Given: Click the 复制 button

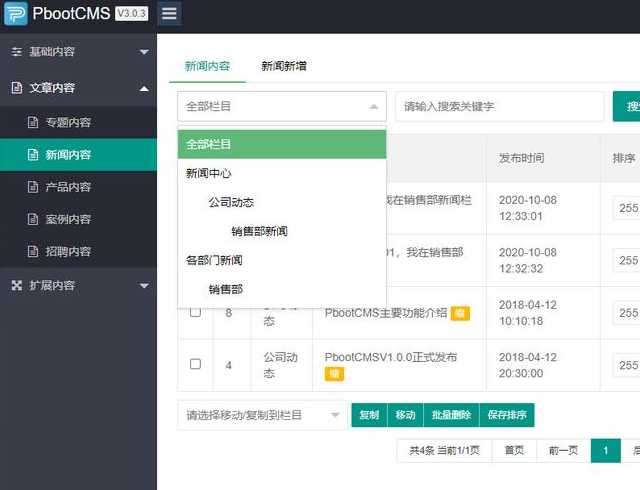Looking at the screenshot, I should tap(369, 415).
